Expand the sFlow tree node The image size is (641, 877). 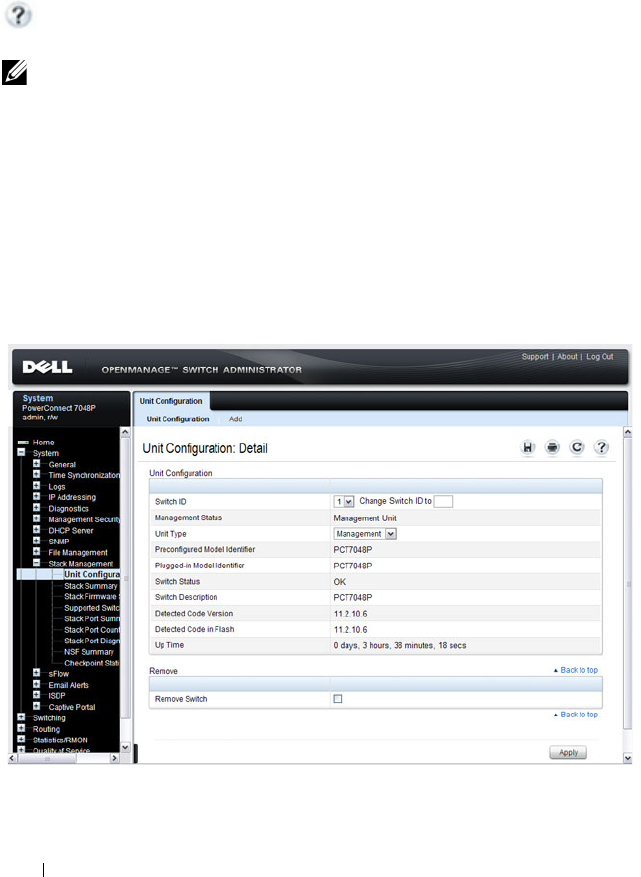point(36,673)
